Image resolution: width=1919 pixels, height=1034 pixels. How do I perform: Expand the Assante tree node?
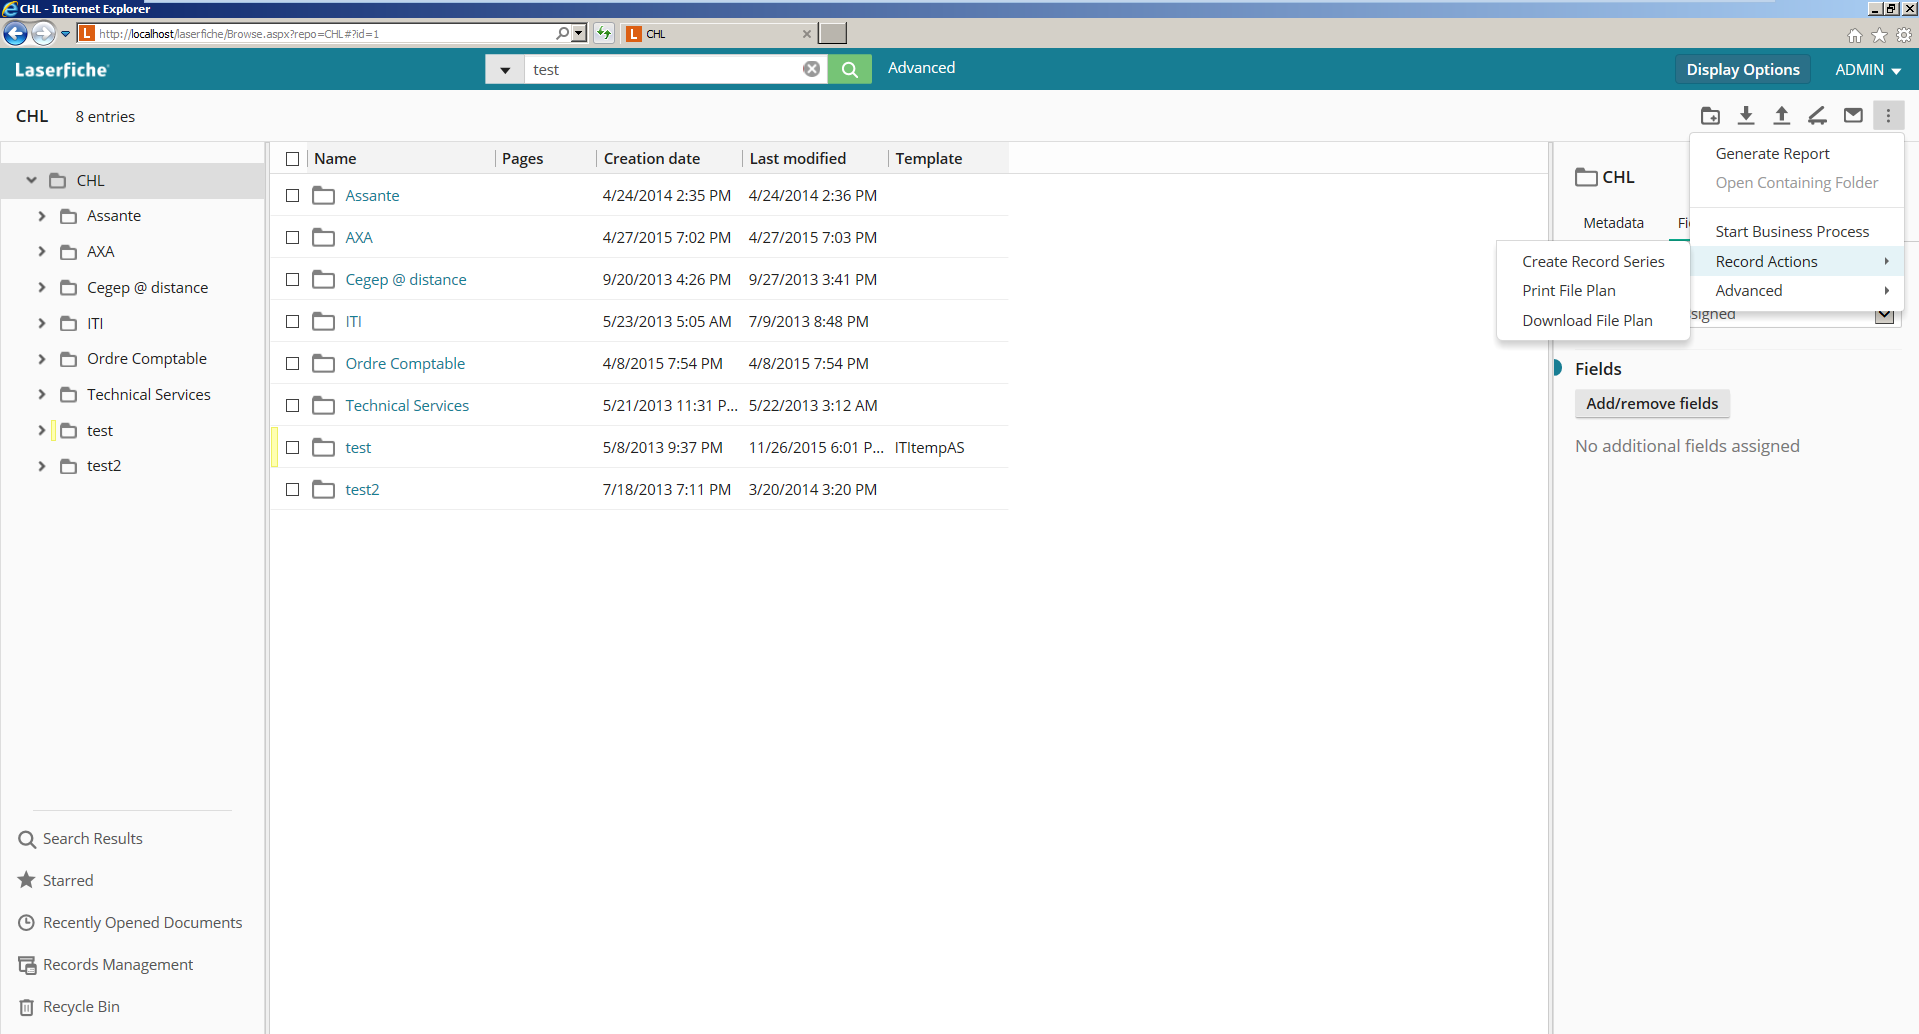[x=41, y=216]
